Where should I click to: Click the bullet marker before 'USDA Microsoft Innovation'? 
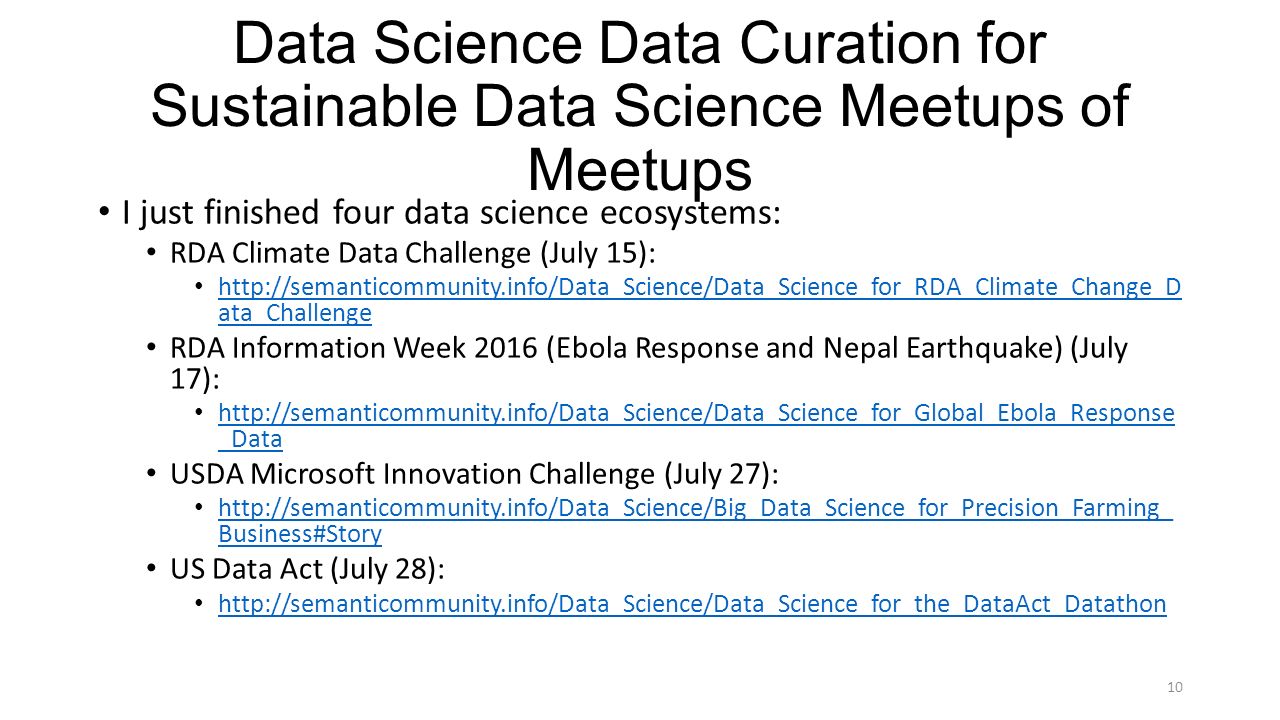pos(151,473)
